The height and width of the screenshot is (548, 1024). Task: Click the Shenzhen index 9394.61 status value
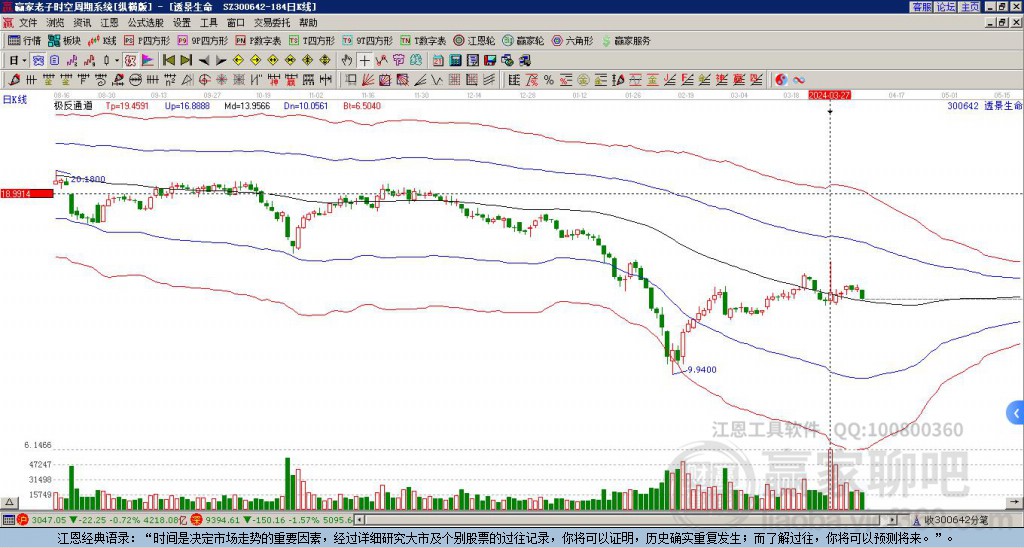[x=223, y=520]
